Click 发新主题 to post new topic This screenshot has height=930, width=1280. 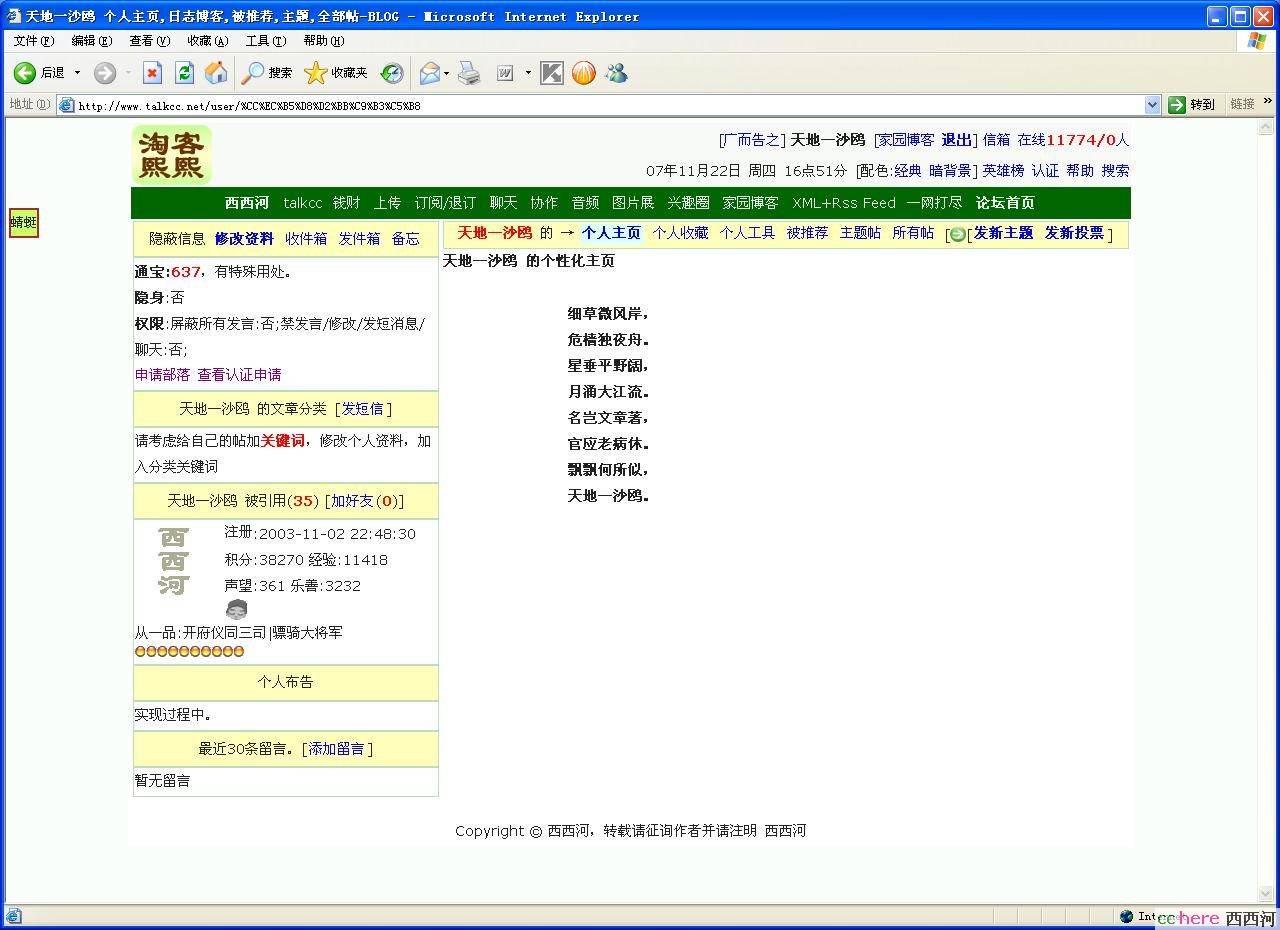click(1003, 233)
